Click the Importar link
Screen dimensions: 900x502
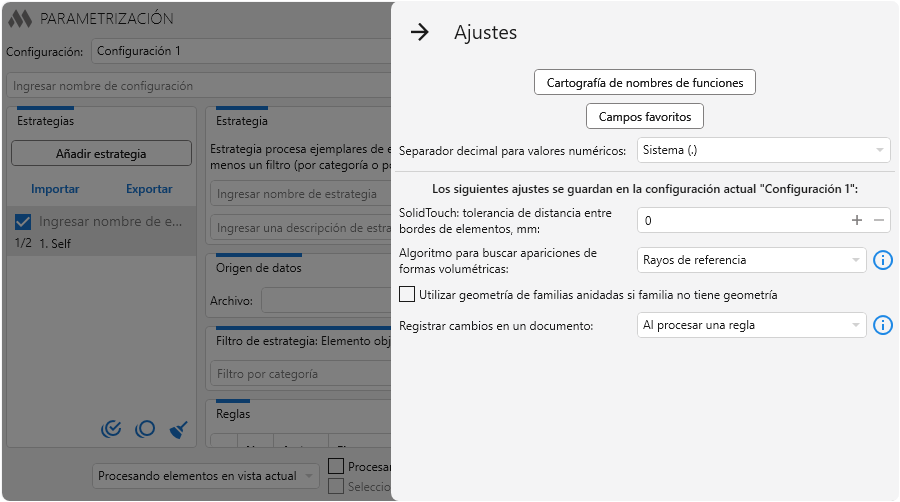(55, 189)
